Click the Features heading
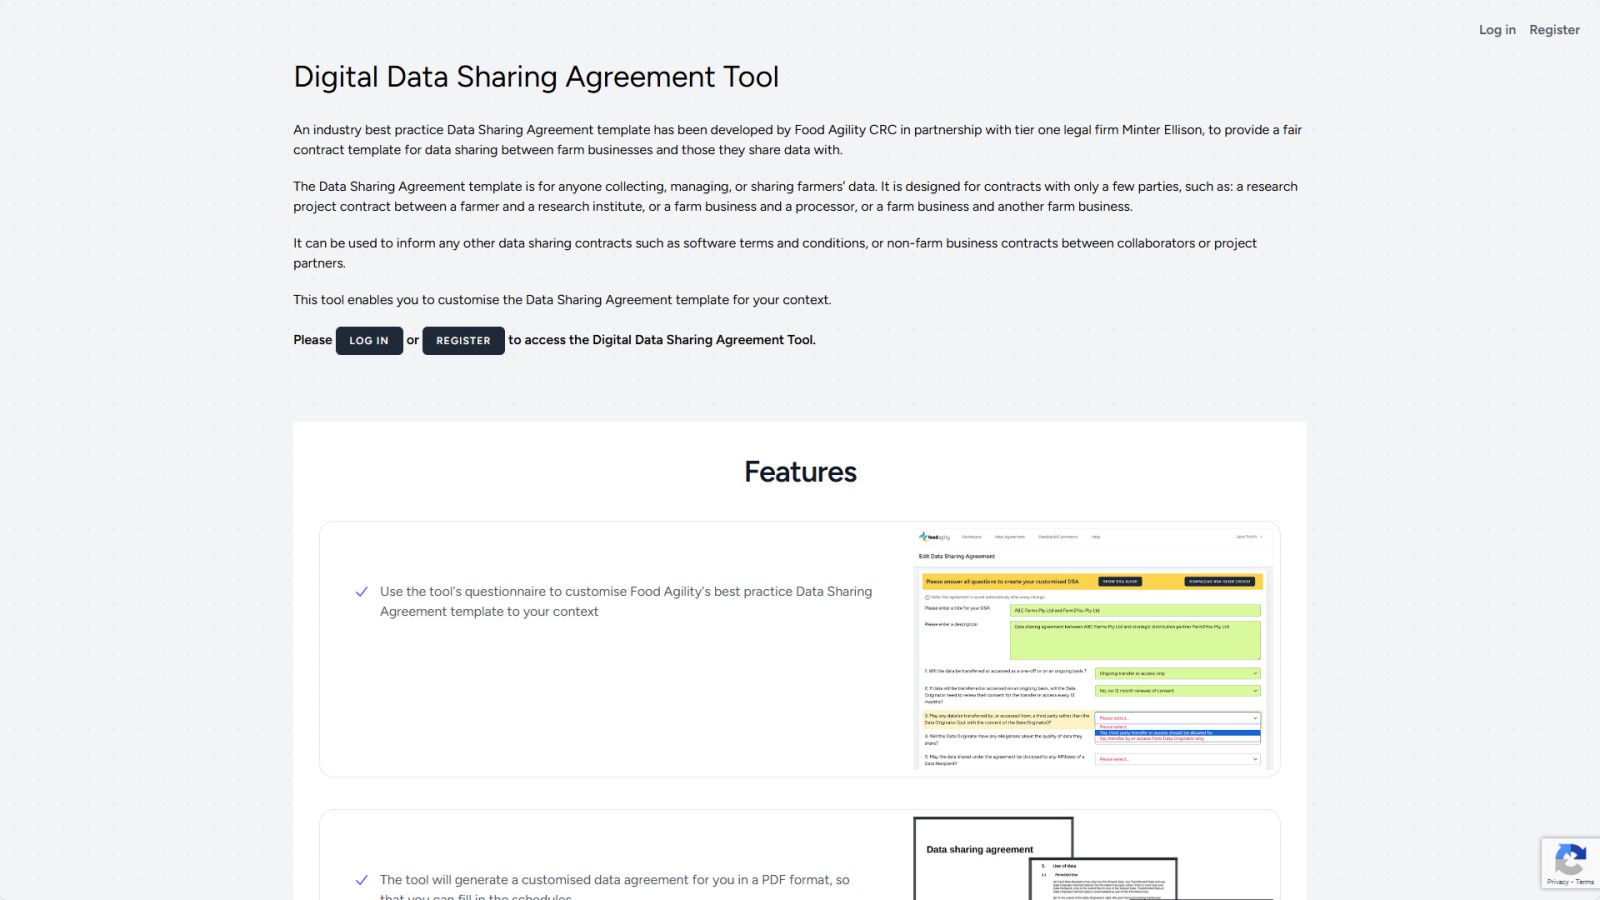Viewport: 1600px width, 900px height. pos(800,472)
